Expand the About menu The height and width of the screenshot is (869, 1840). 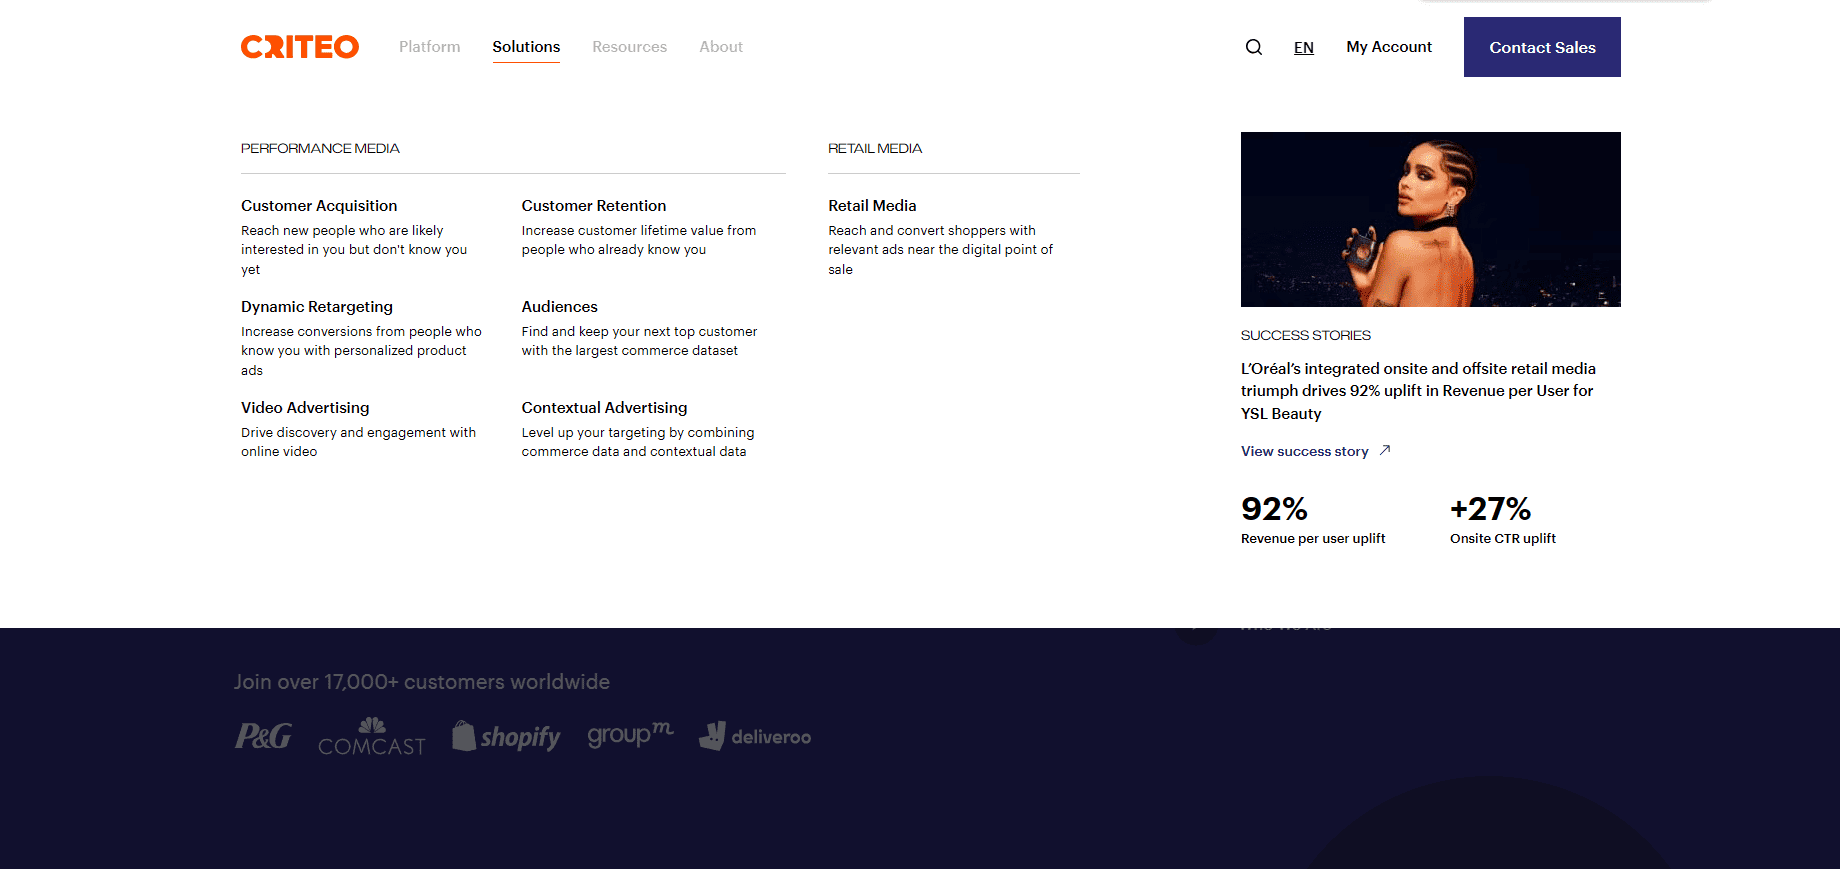pos(720,47)
